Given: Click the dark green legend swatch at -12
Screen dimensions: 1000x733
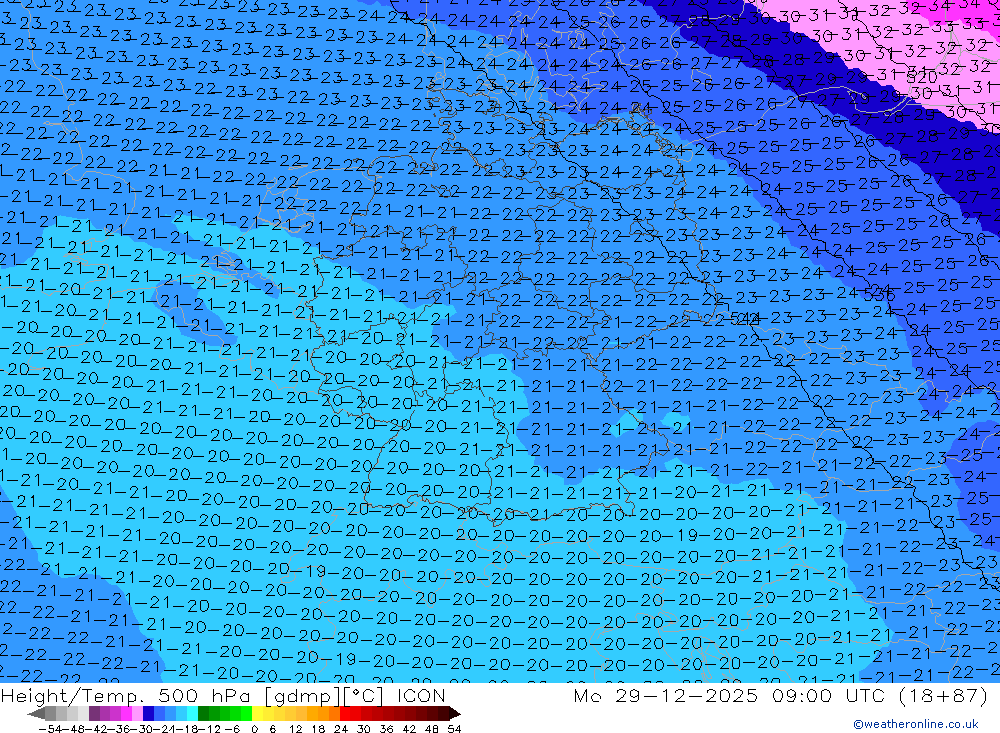Looking at the screenshot, I should coord(203,713).
